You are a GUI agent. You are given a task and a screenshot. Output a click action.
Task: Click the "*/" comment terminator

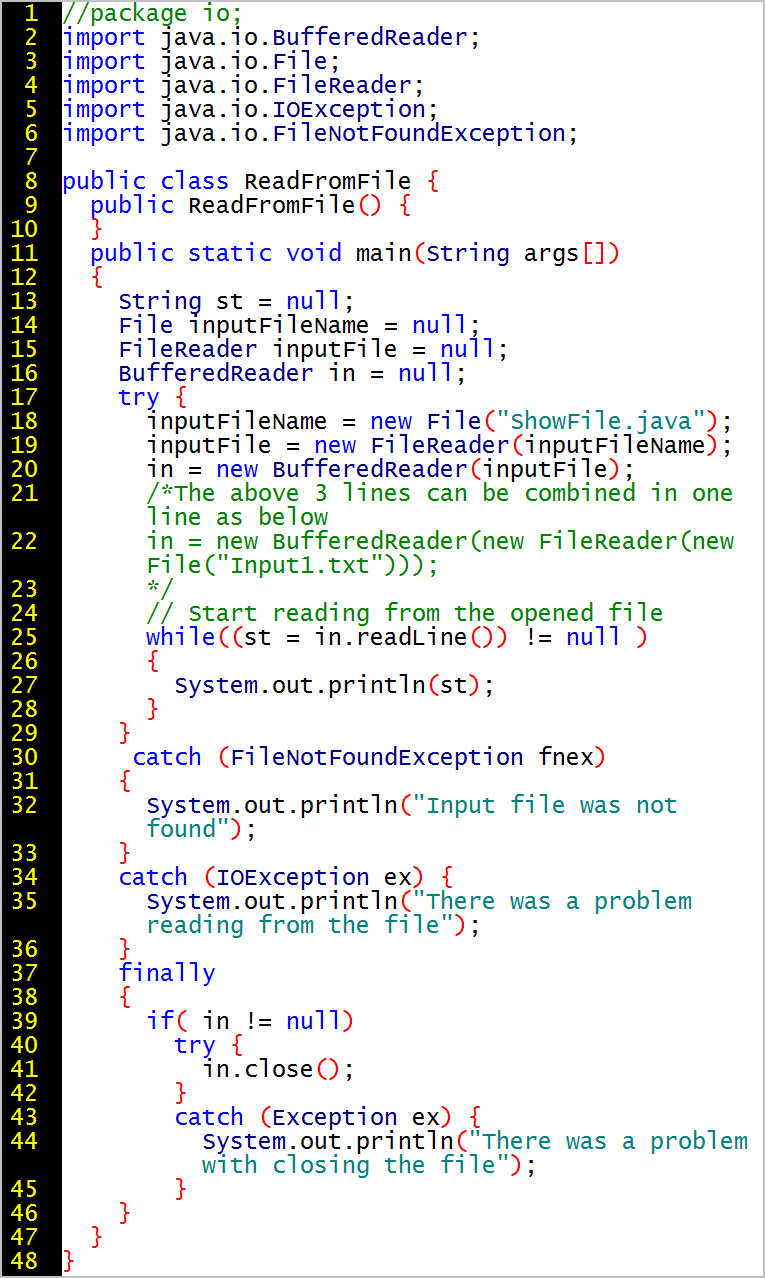[x=160, y=590]
